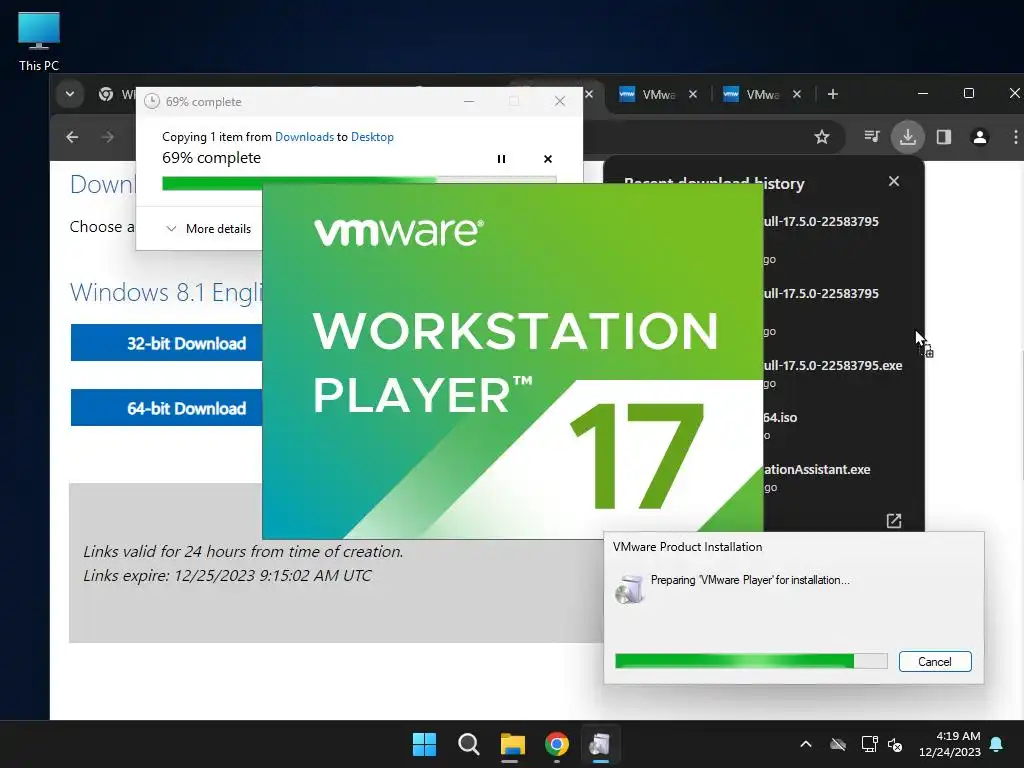1024x768 pixels.
Task: Toggle Chrome side panel icon
Action: tap(944, 136)
